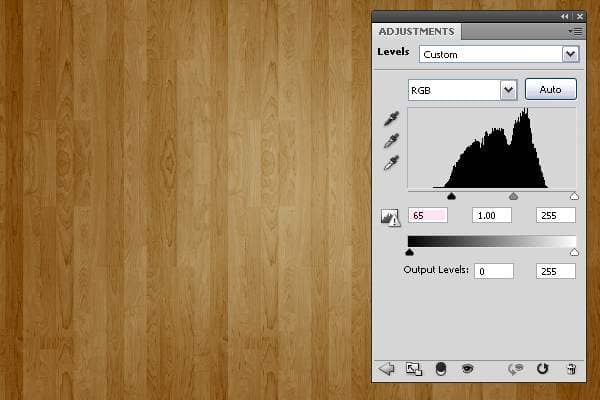
Task: Select the gray point eyedropper
Action: (x=391, y=141)
